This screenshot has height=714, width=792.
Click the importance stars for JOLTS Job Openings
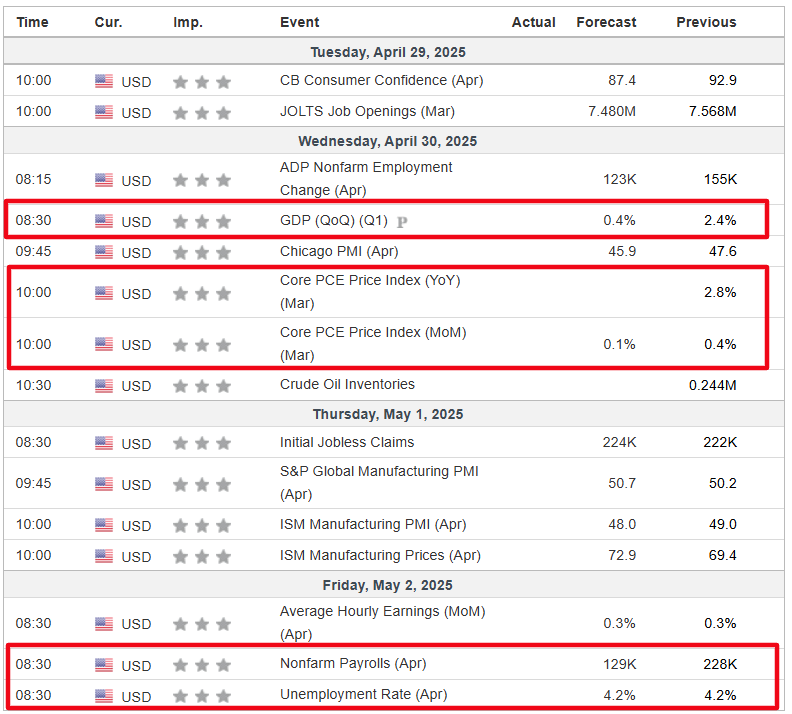202,112
